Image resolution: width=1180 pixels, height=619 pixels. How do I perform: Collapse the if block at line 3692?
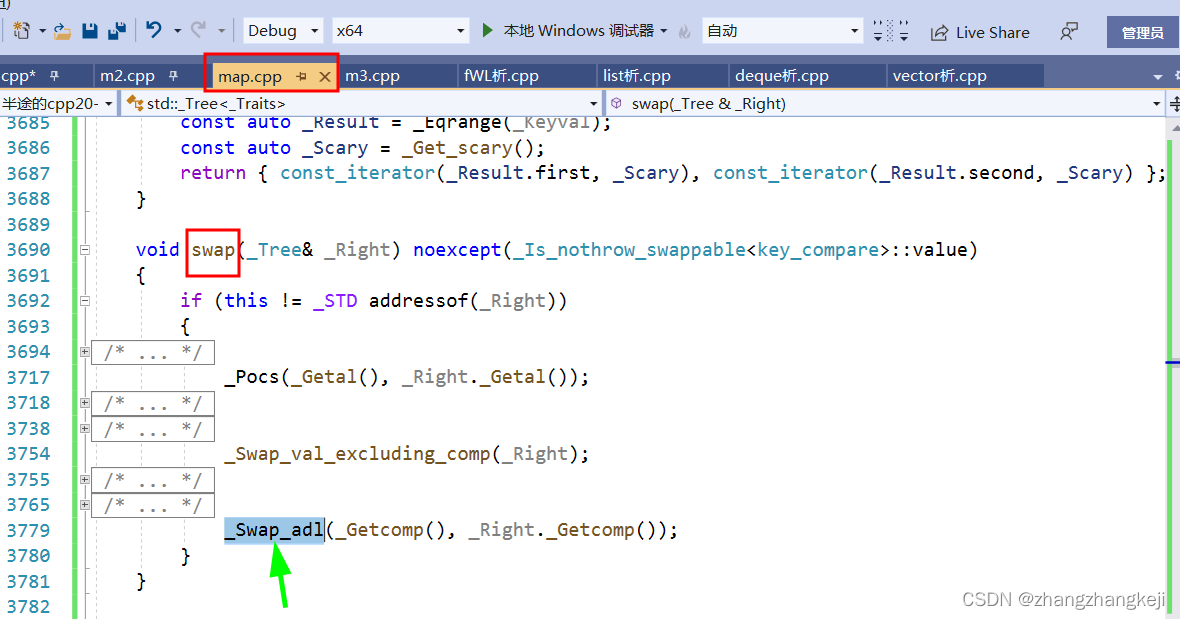coord(85,301)
